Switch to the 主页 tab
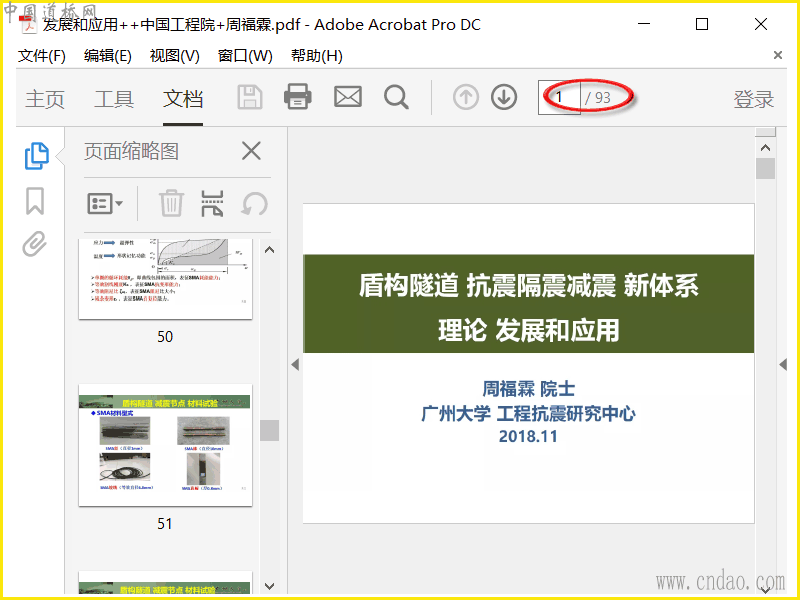800x600 pixels. point(45,99)
